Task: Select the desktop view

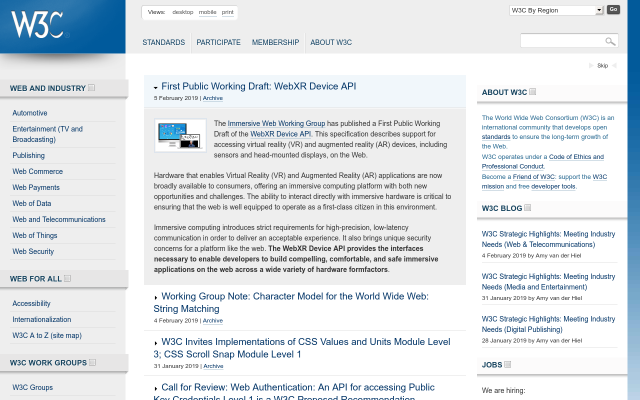Action: tap(182, 12)
